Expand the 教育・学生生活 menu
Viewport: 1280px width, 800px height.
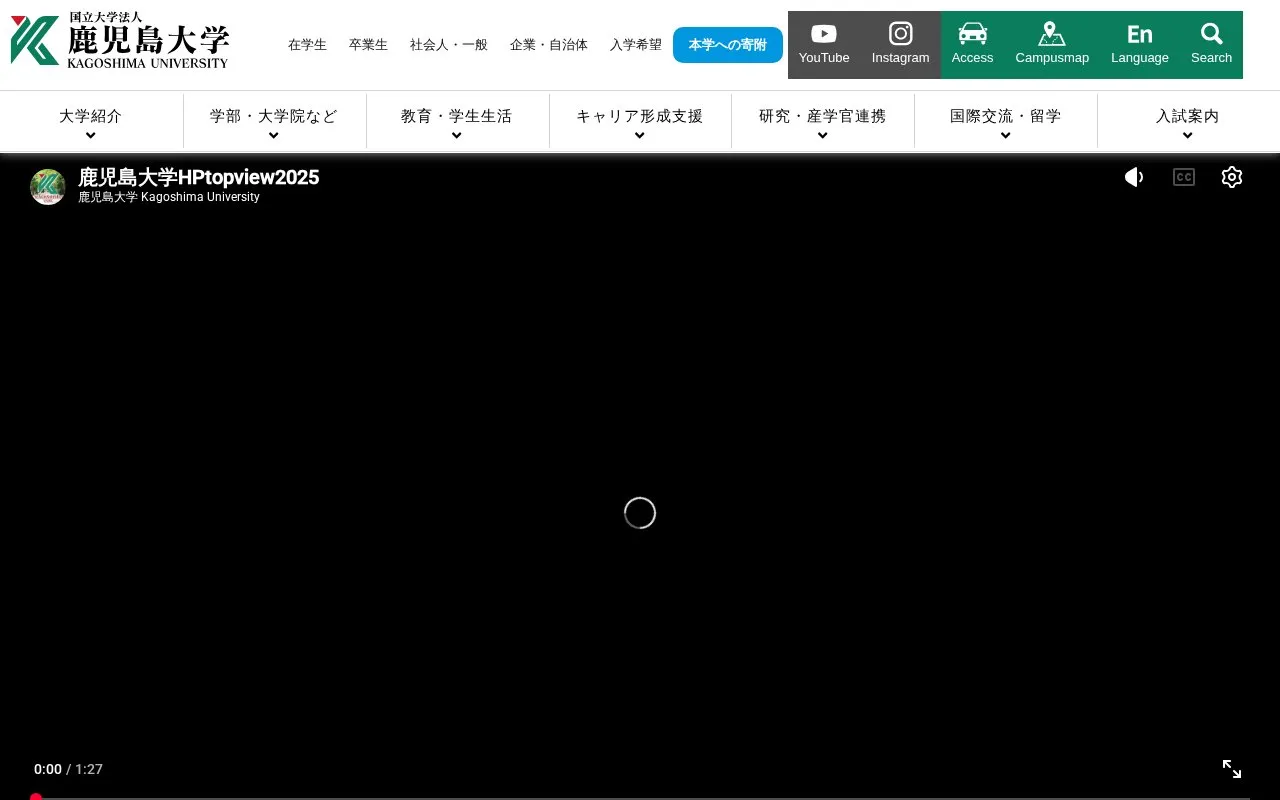pos(457,122)
